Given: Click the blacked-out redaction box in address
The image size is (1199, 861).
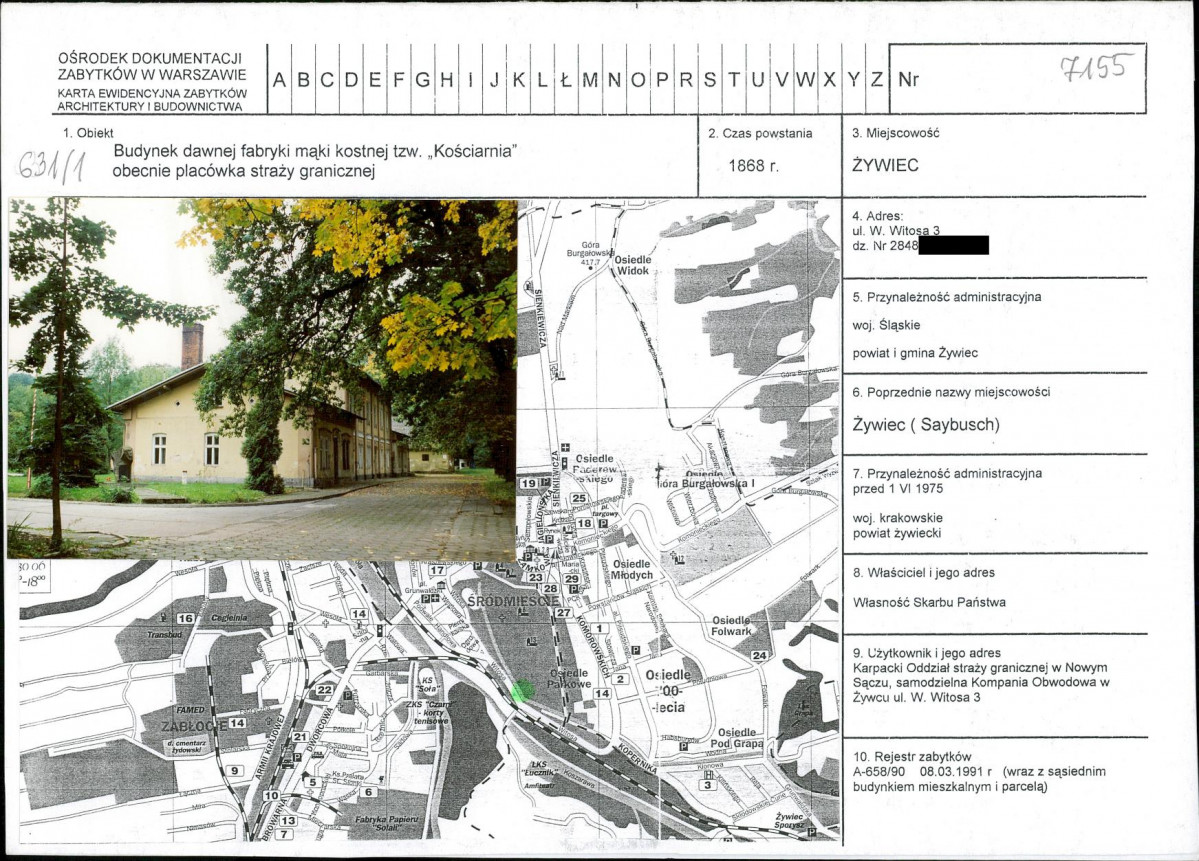Looking at the screenshot, I should point(953,245).
